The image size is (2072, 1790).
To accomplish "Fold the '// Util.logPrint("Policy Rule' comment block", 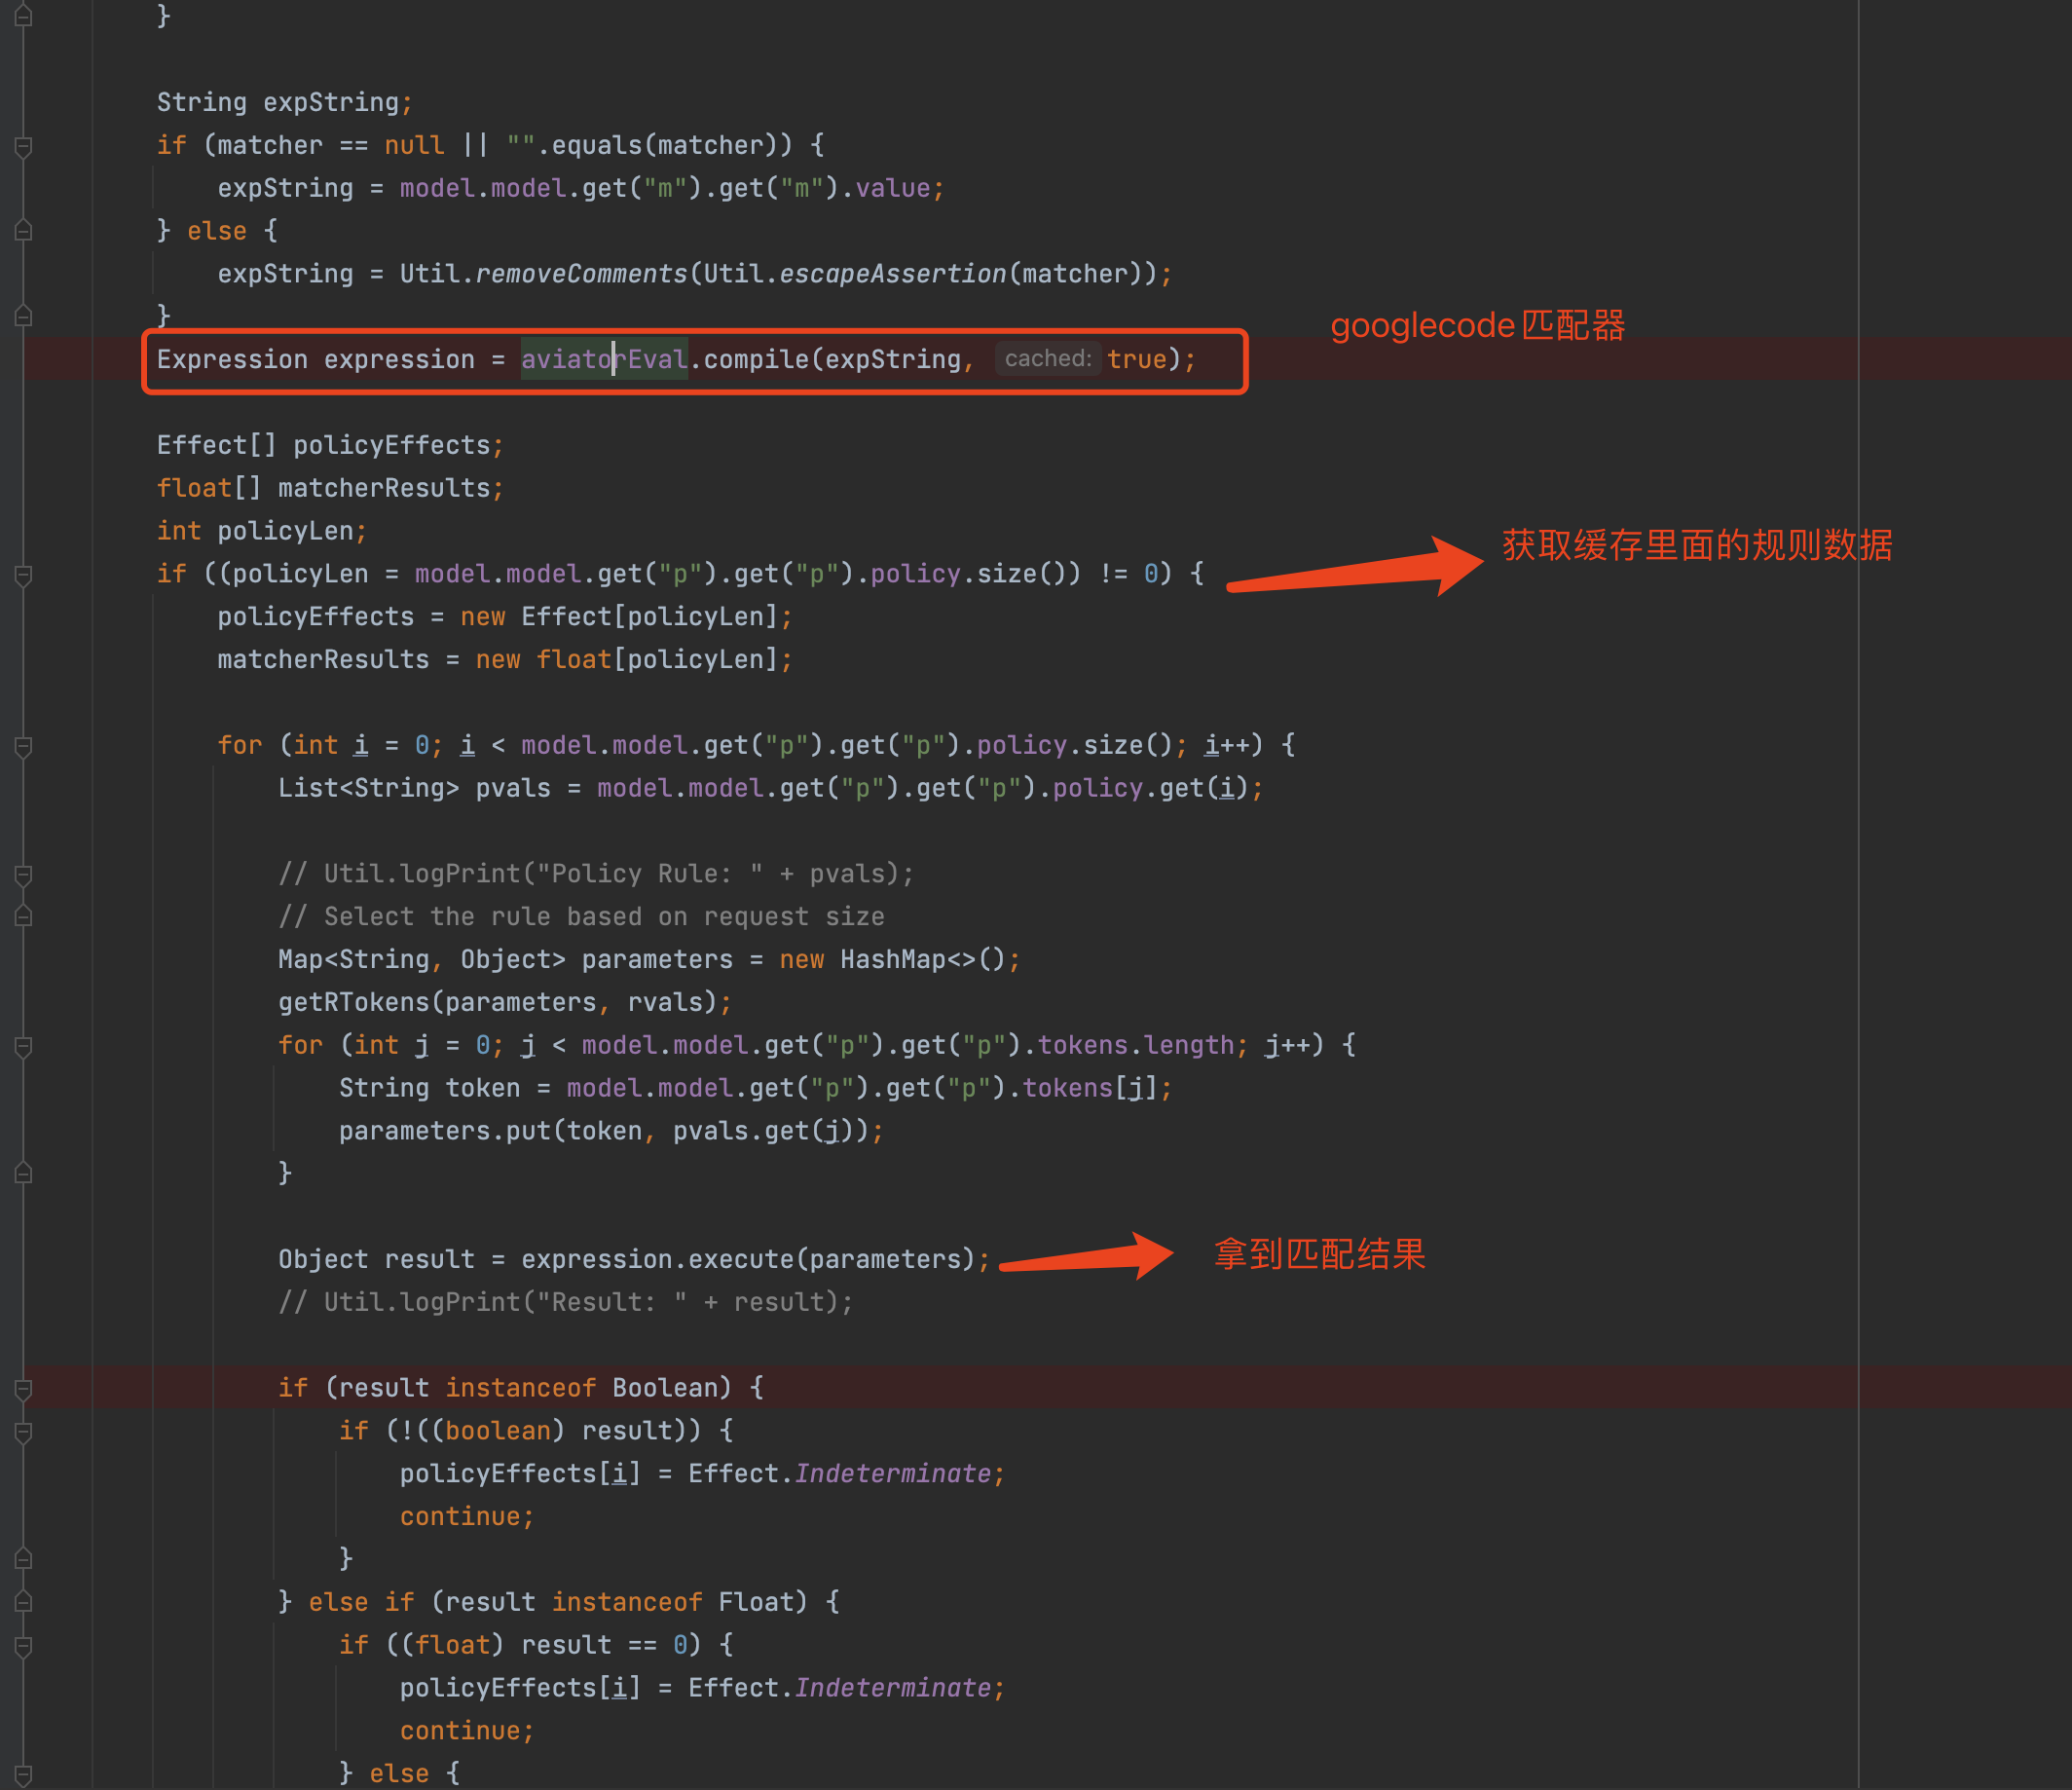I will pos(24,875).
